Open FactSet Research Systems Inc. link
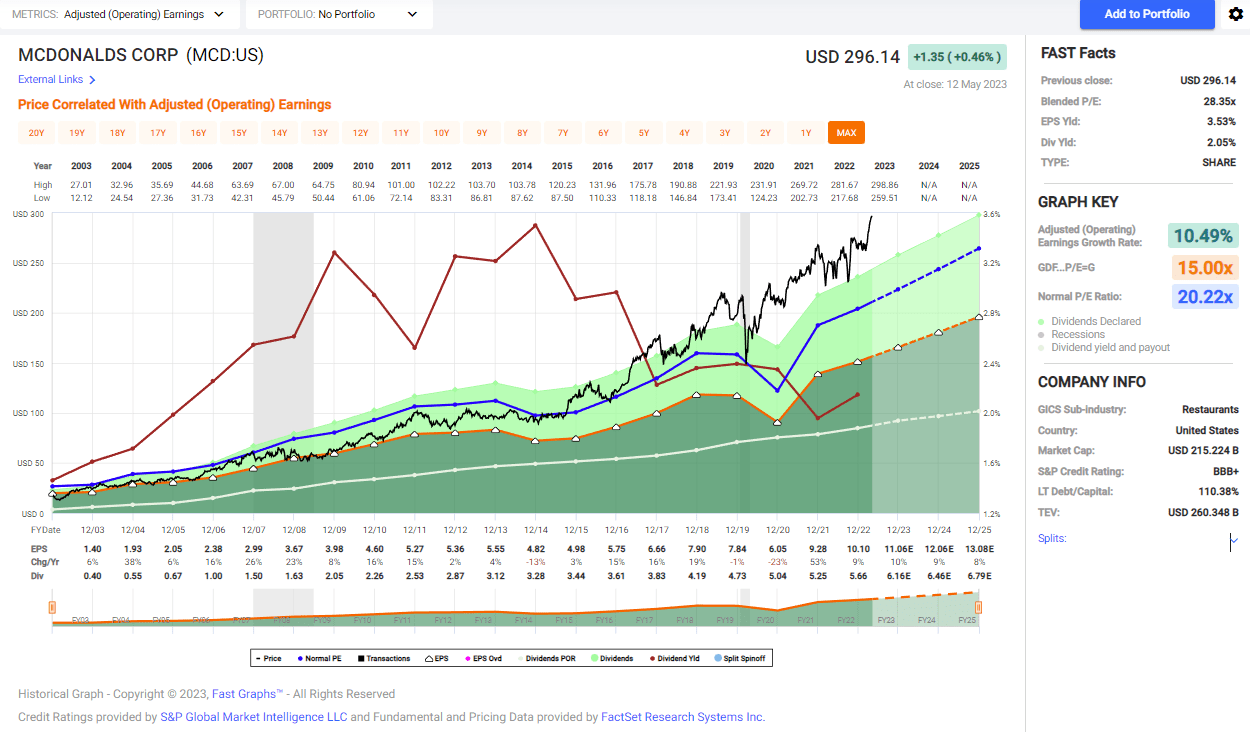The image size is (1250, 732). [683, 717]
